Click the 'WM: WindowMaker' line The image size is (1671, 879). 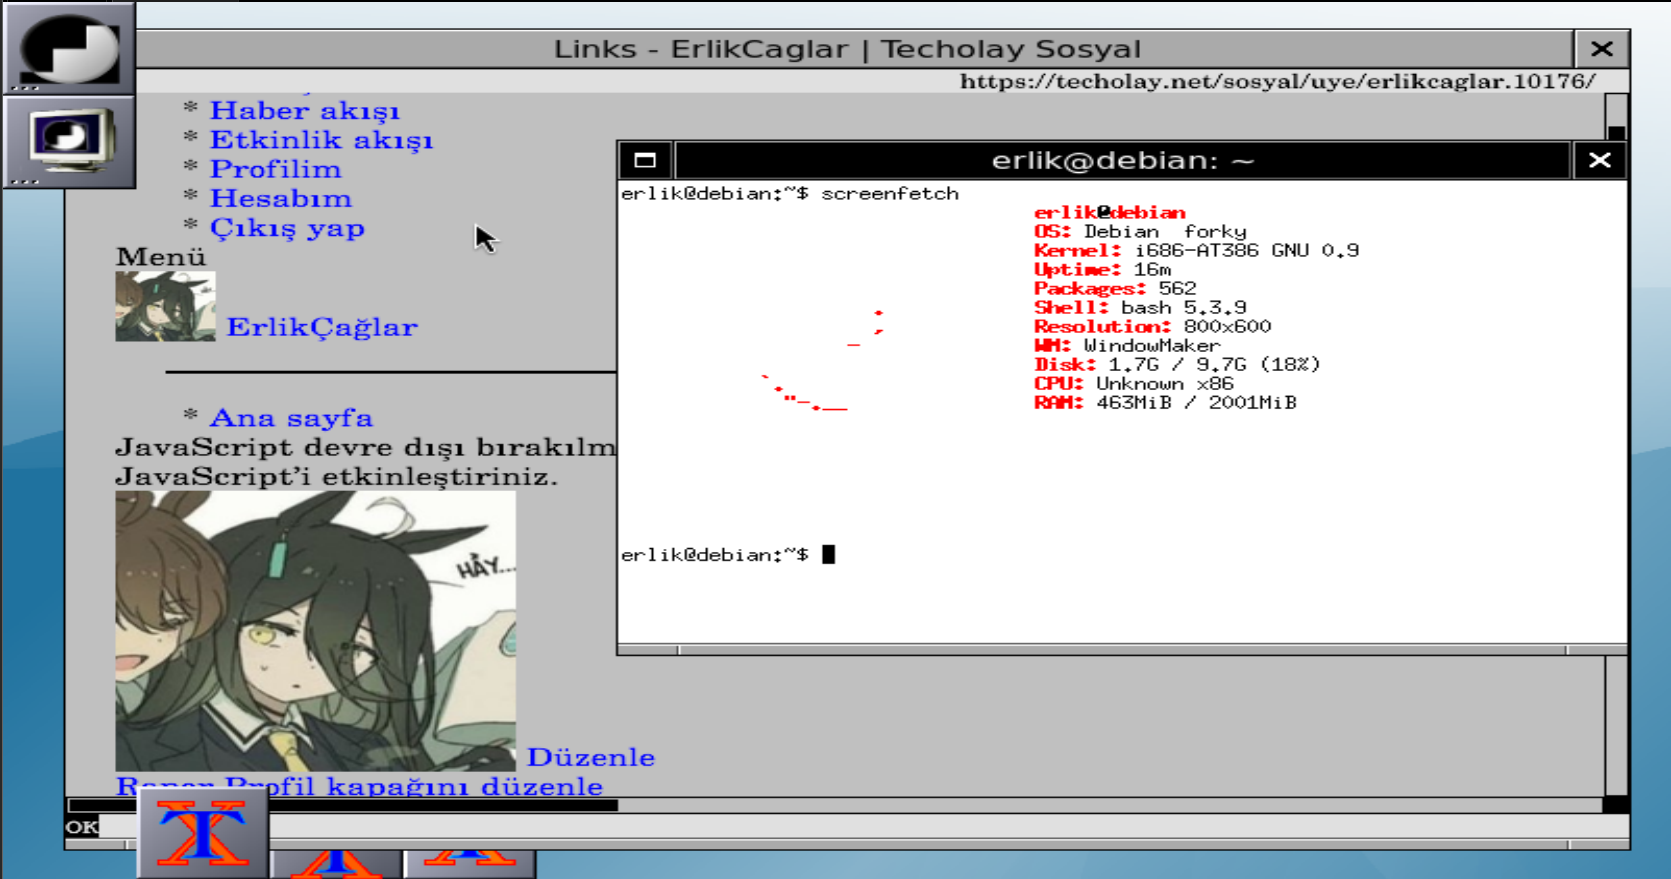pyautogui.click(x=1127, y=346)
